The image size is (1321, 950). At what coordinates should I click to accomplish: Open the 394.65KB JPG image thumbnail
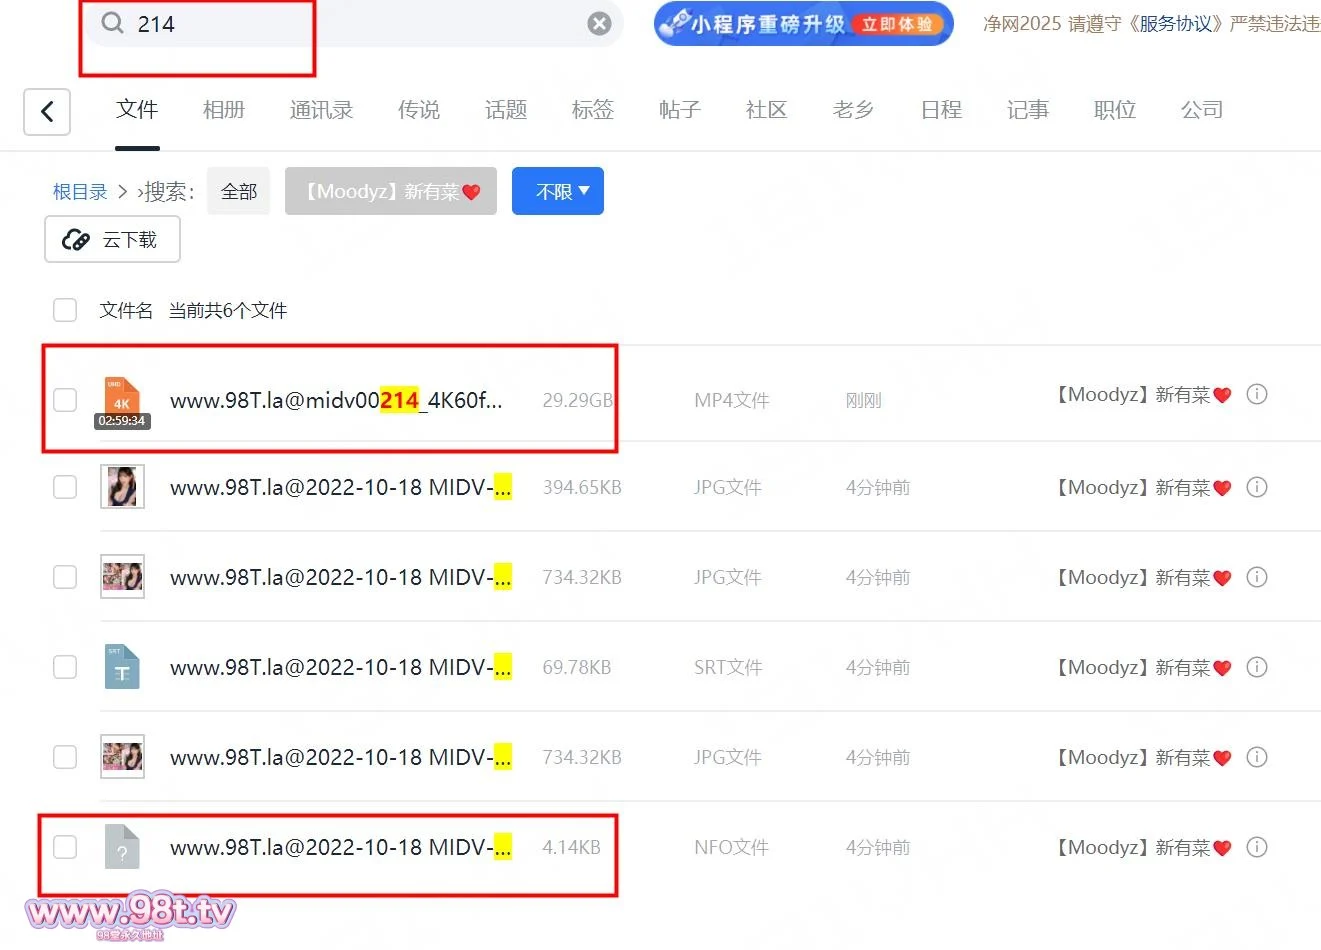click(122, 487)
